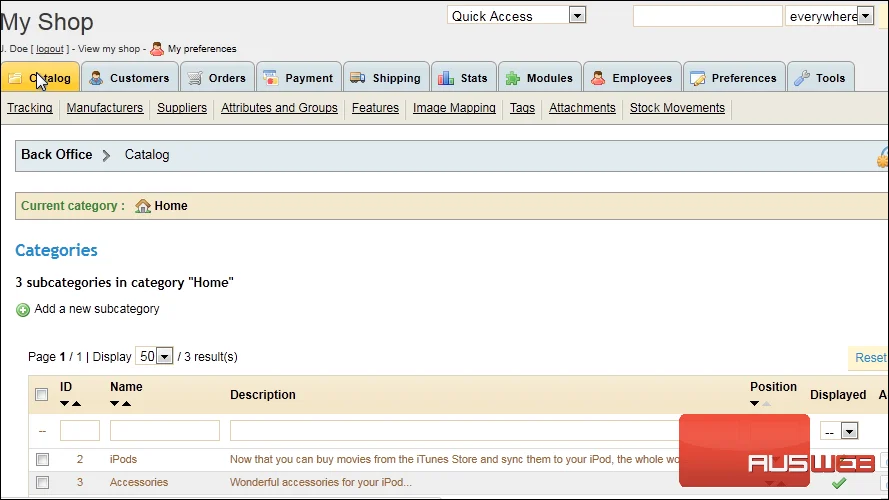Screen dimensions: 889x500
Task: Tick the select-all checkbox in table header
Action: 41,395
